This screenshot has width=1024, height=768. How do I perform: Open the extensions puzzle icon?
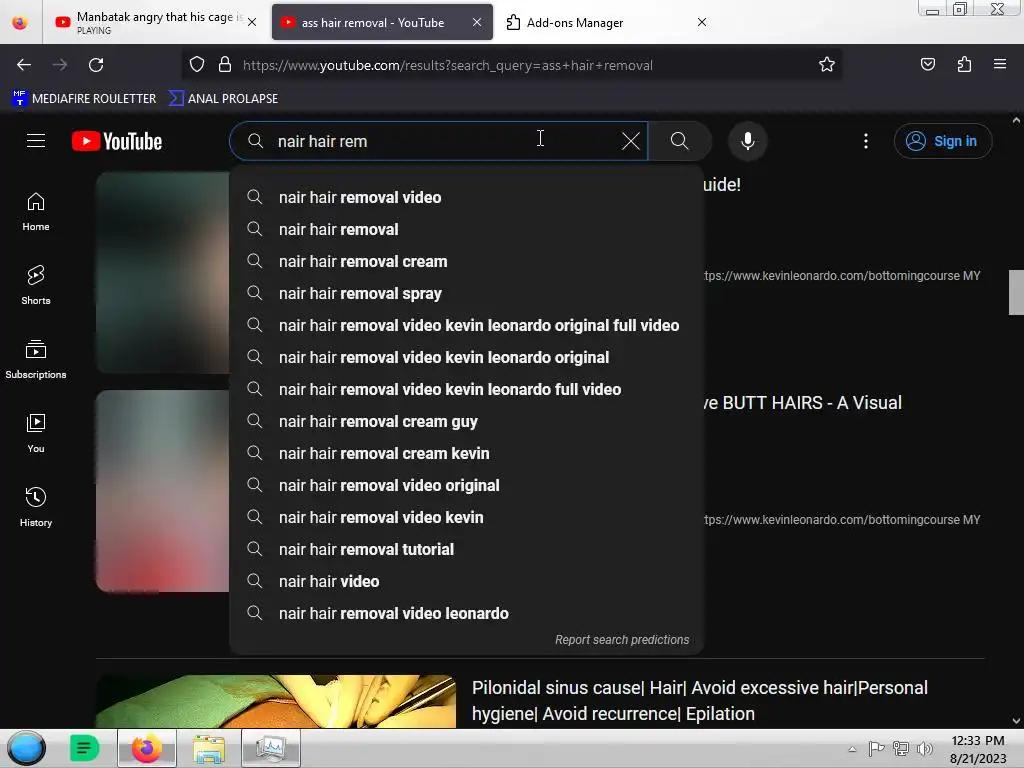coord(964,64)
